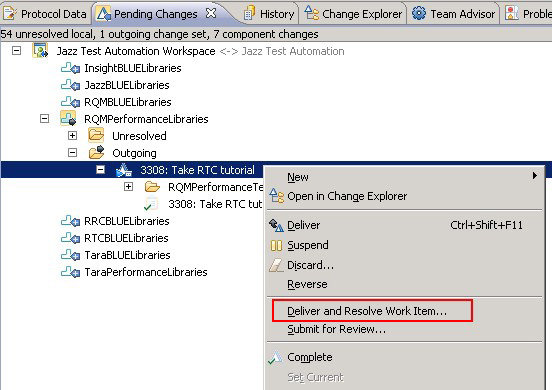
Task: Click the Unresolved folder icon
Action: click(x=96, y=135)
